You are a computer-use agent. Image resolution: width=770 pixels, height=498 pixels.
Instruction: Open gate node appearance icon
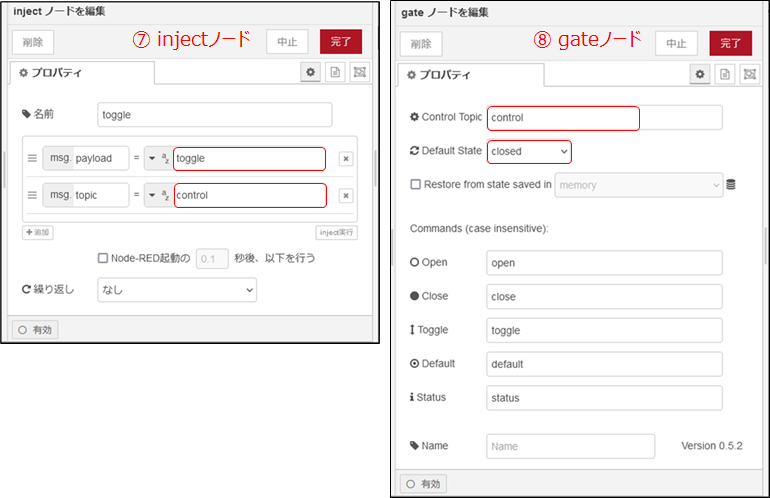(x=748, y=75)
